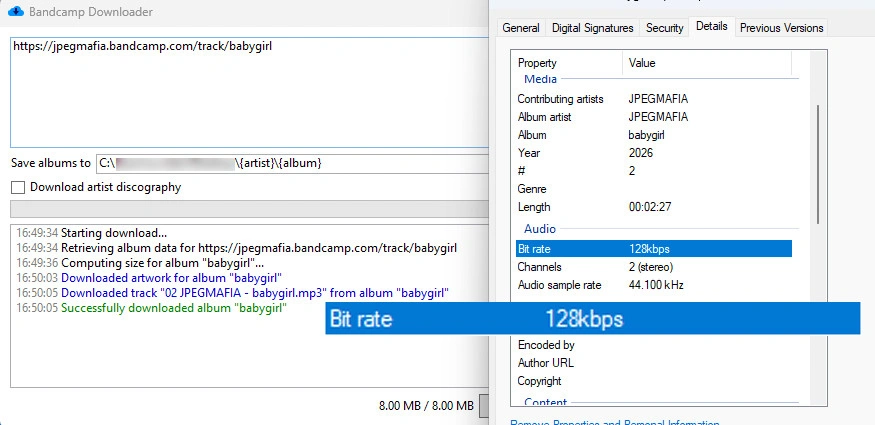Select the Author URL row
Image resolution: width=875 pixels, height=425 pixels.
[x=654, y=363]
